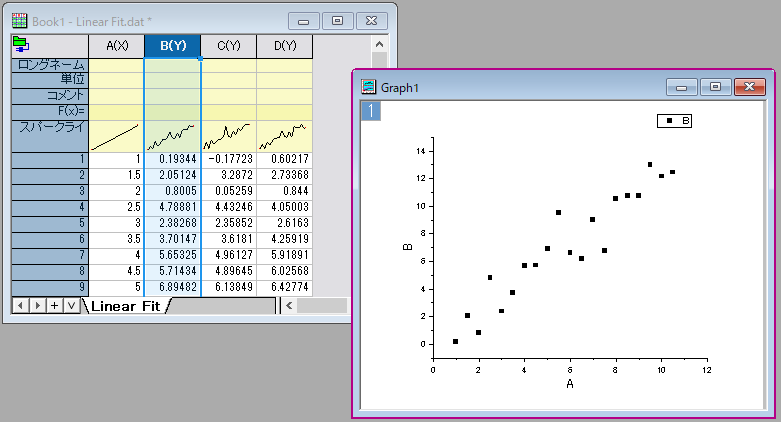781x422 pixels.
Task: Click sparkline thumbnail in column B
Action: (x=172, y=136)
